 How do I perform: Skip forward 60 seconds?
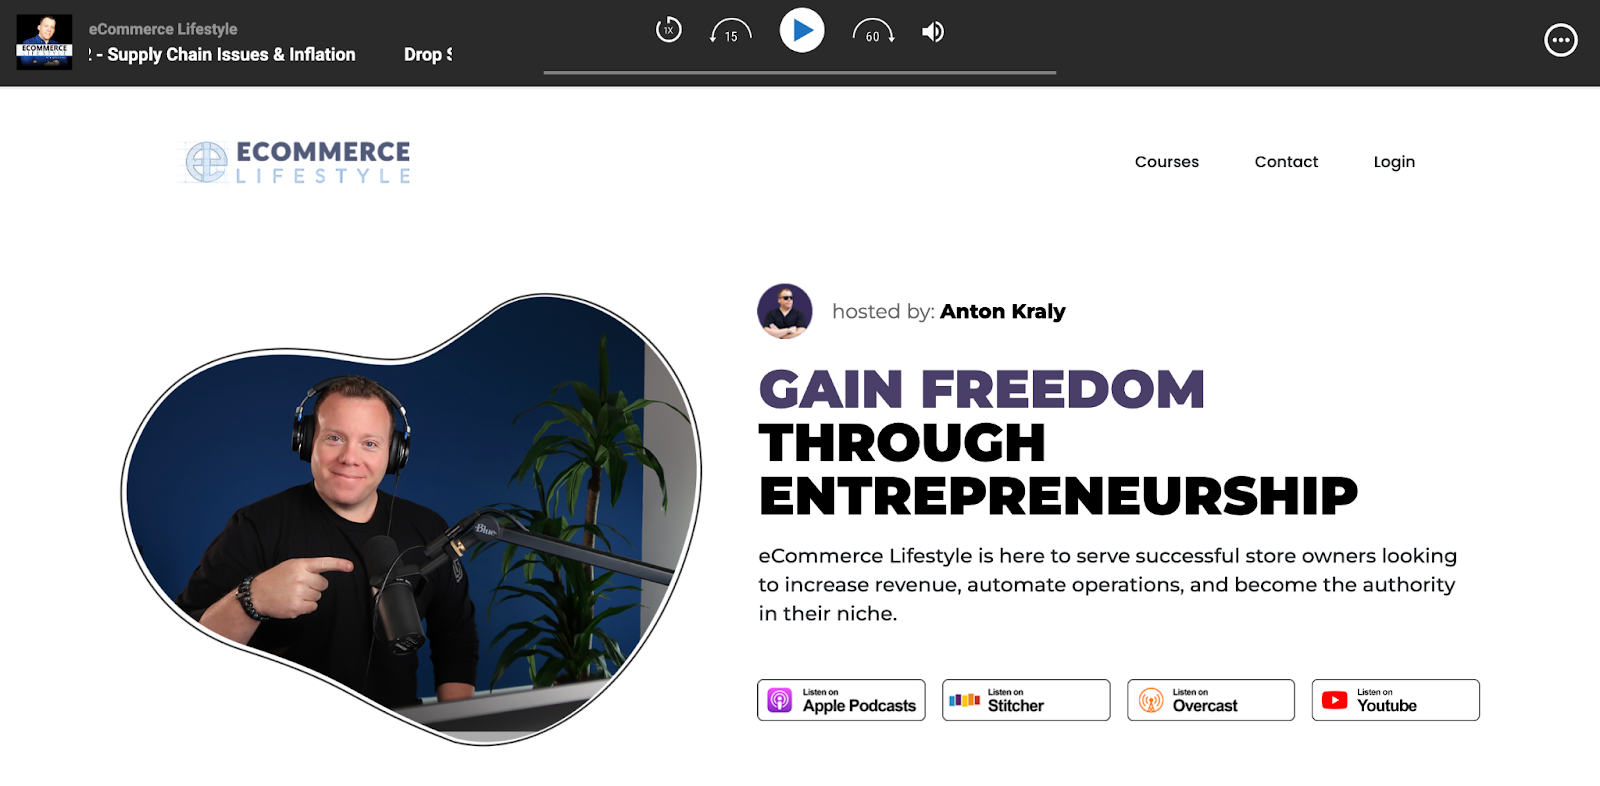point(873,32)
